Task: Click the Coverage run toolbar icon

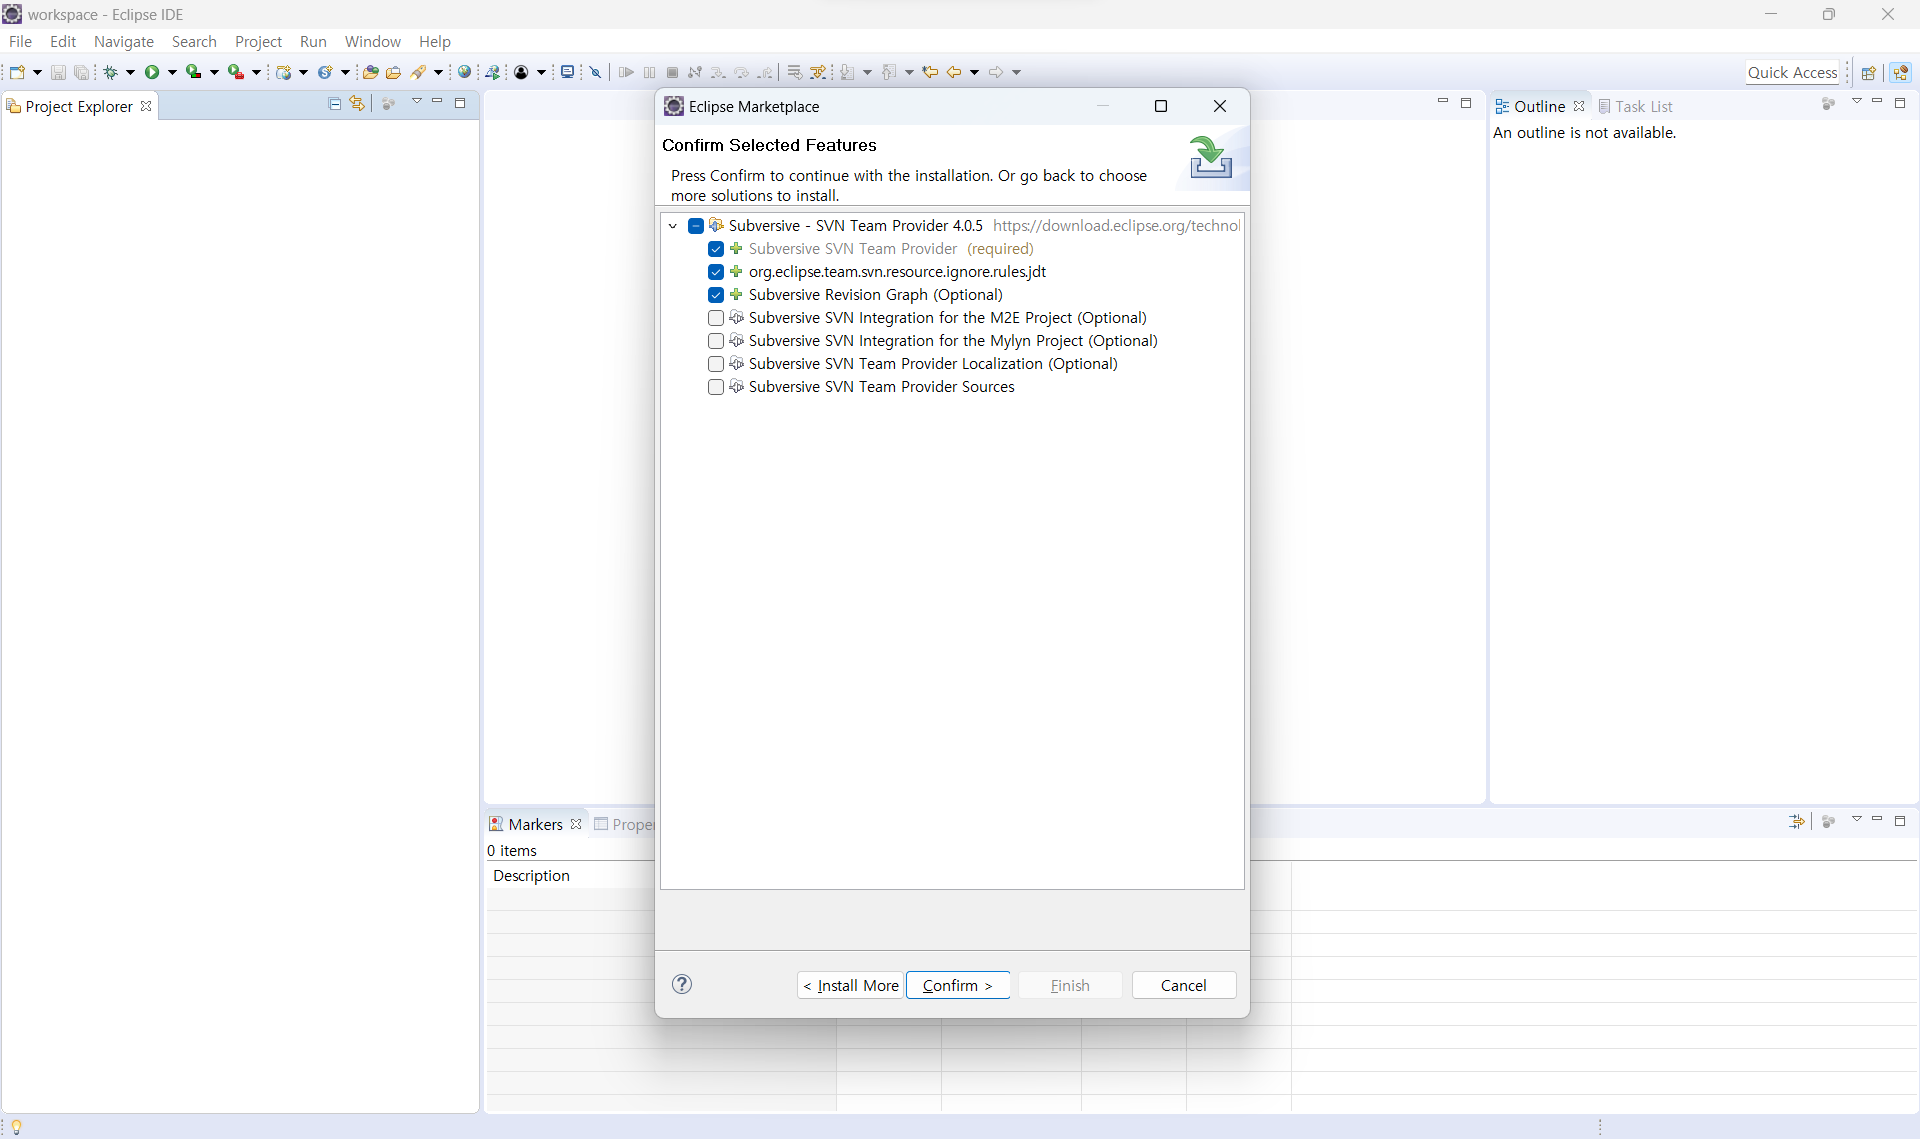Action: 194,72
